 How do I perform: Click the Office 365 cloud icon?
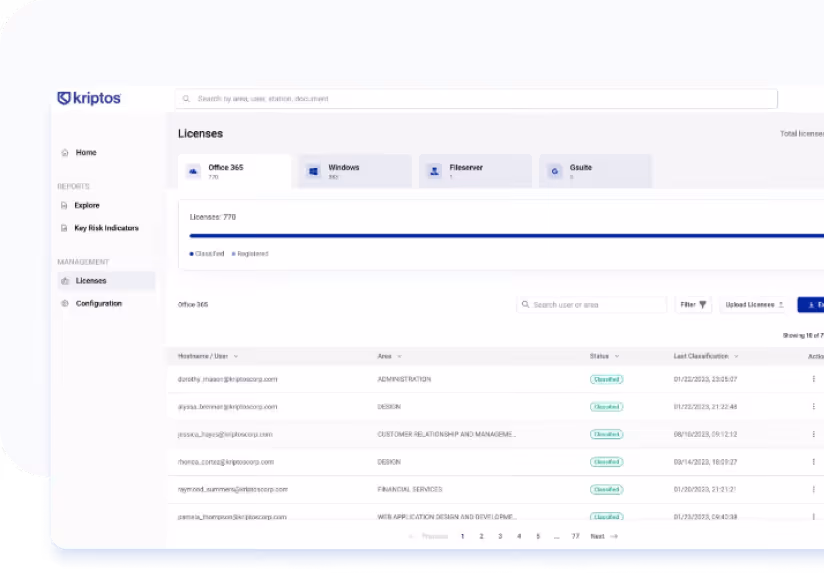[193, 171]
